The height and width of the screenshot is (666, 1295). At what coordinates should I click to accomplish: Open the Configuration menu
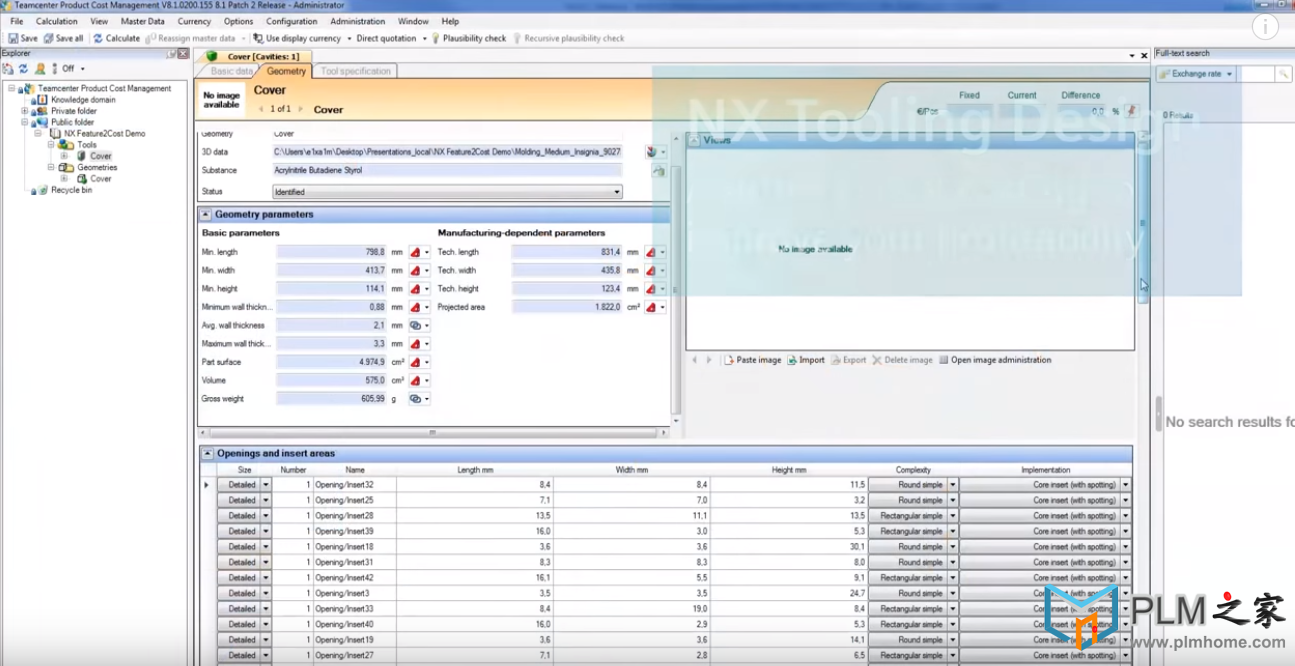pos(292,21)
